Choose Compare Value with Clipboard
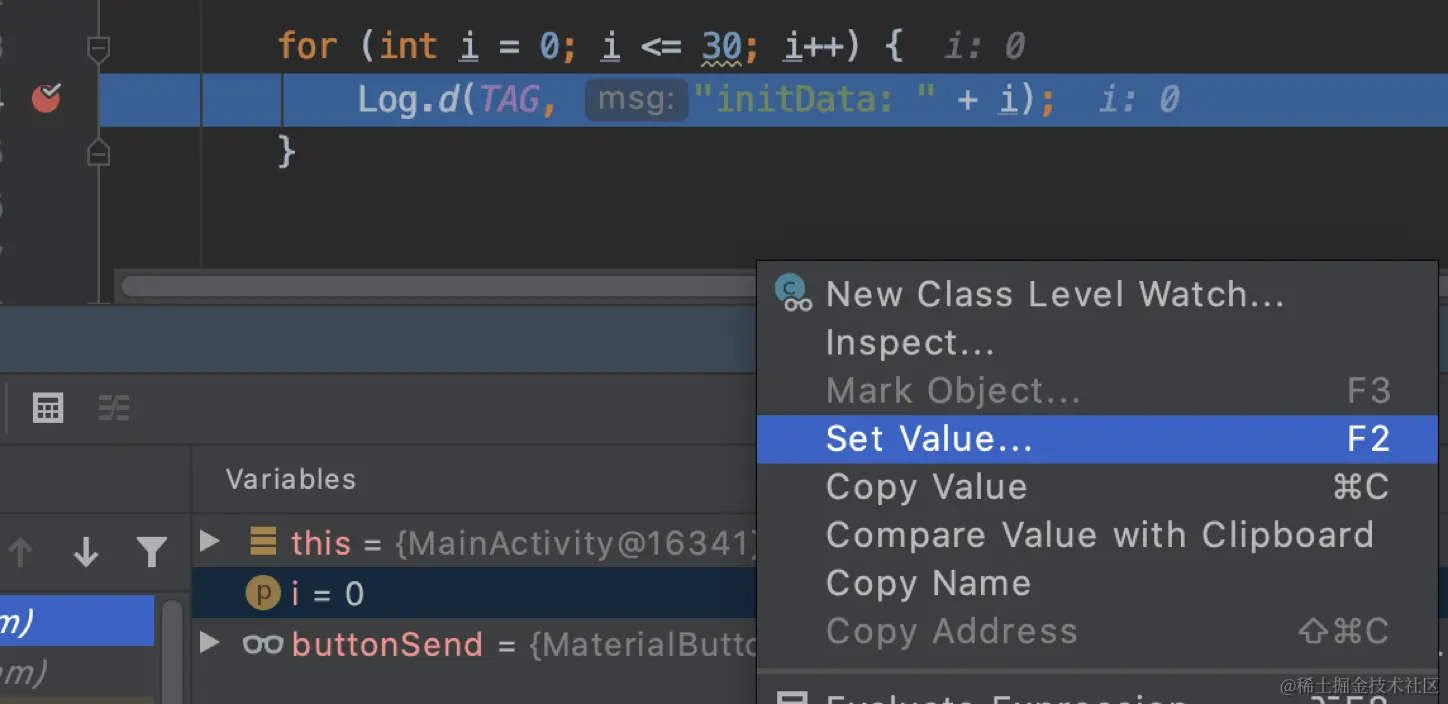Image resolution: width=1448 pixels, height=704 pixels. pos(1099,535)
